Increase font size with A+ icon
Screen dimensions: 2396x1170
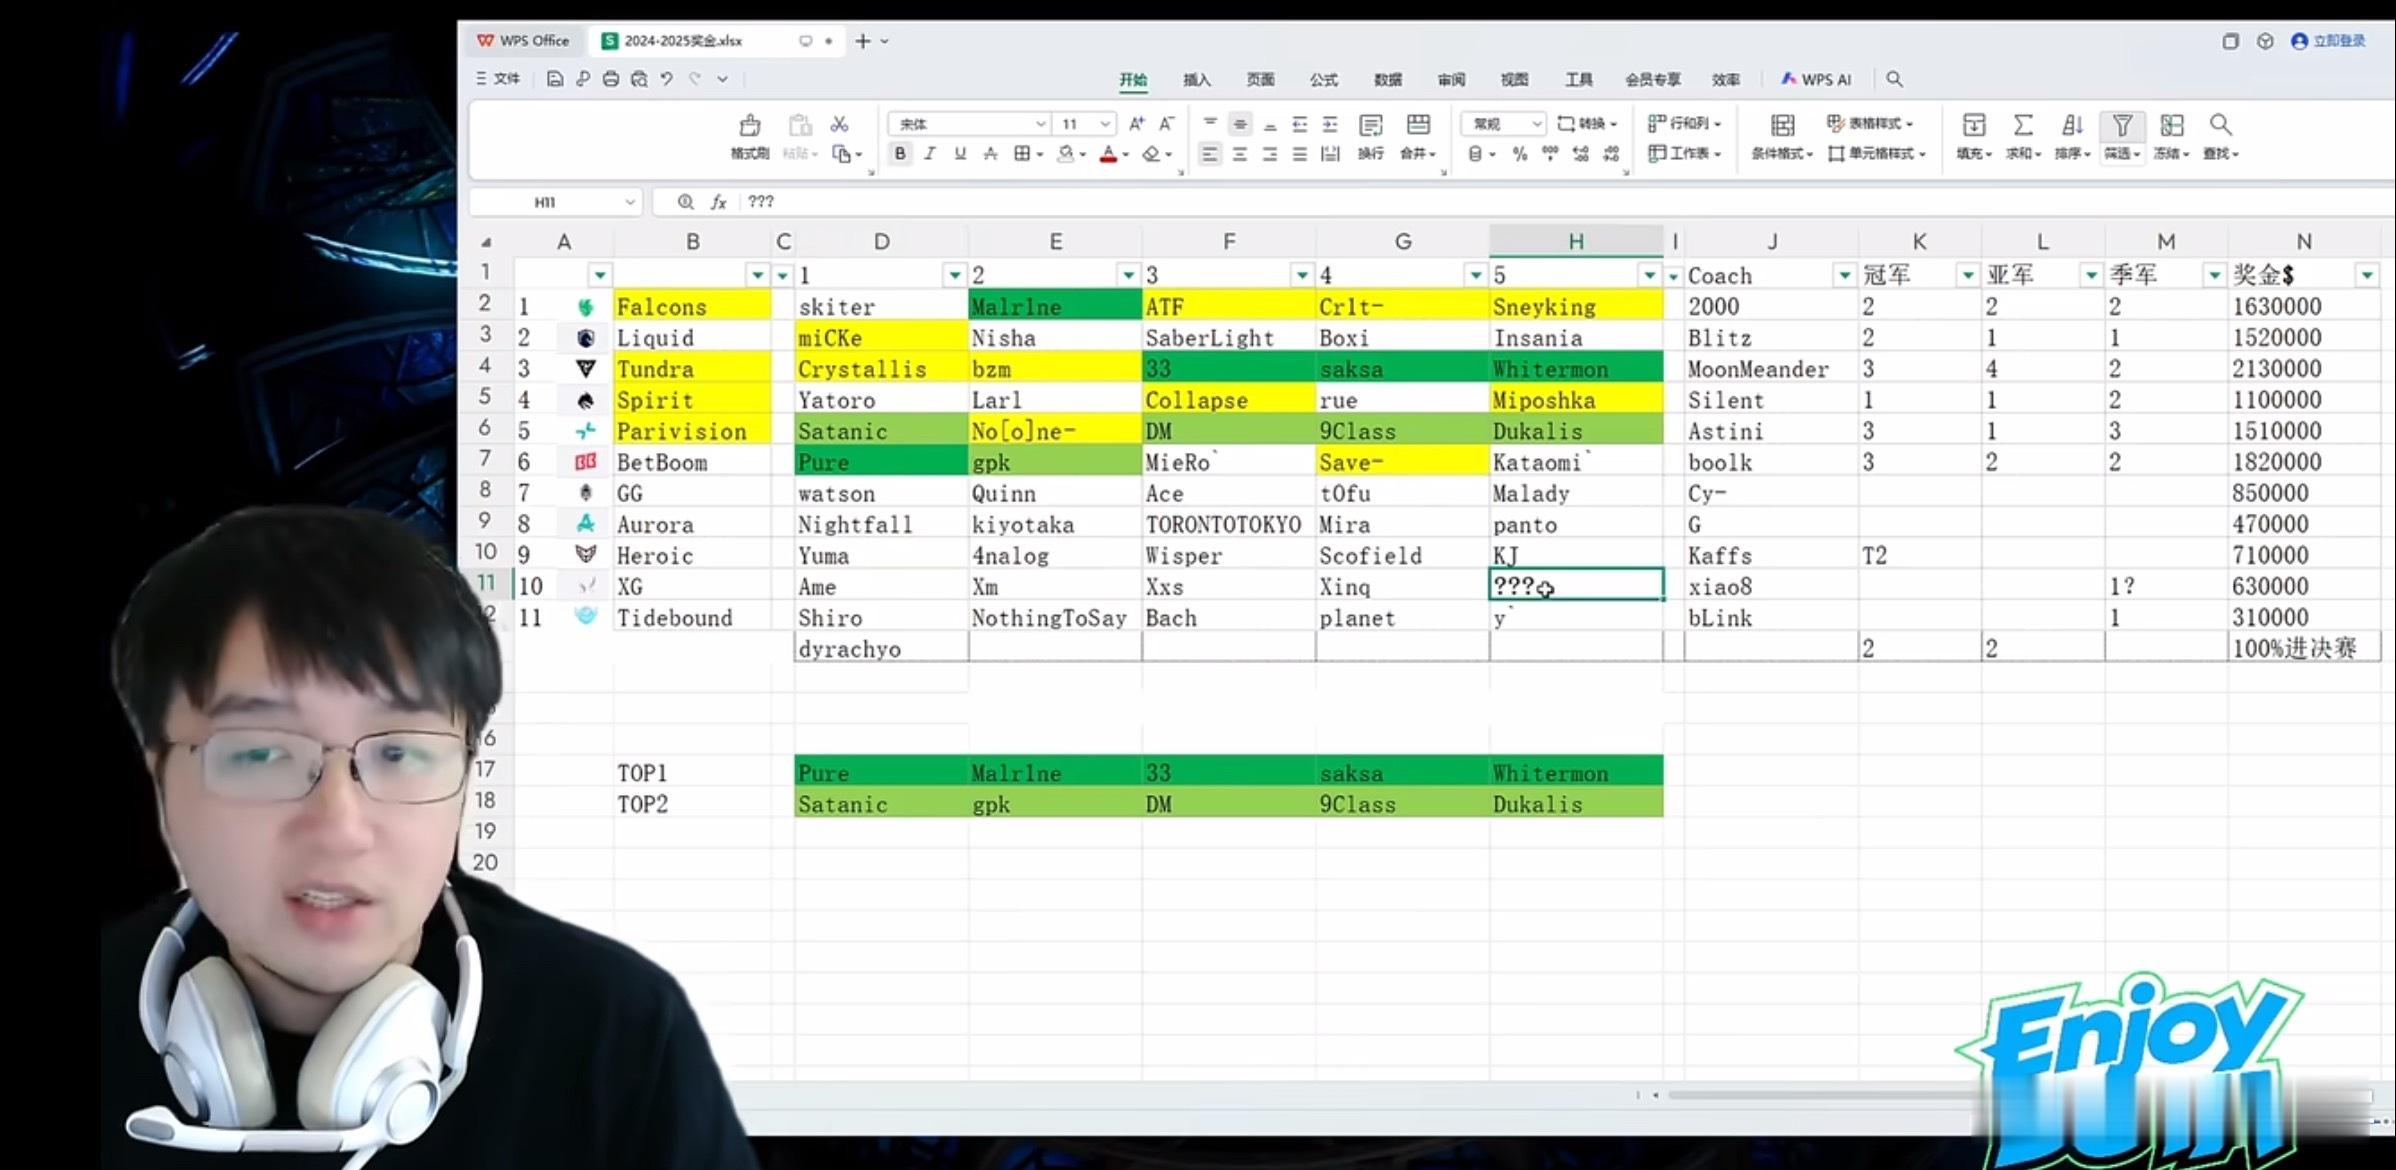click(1137, 124)
